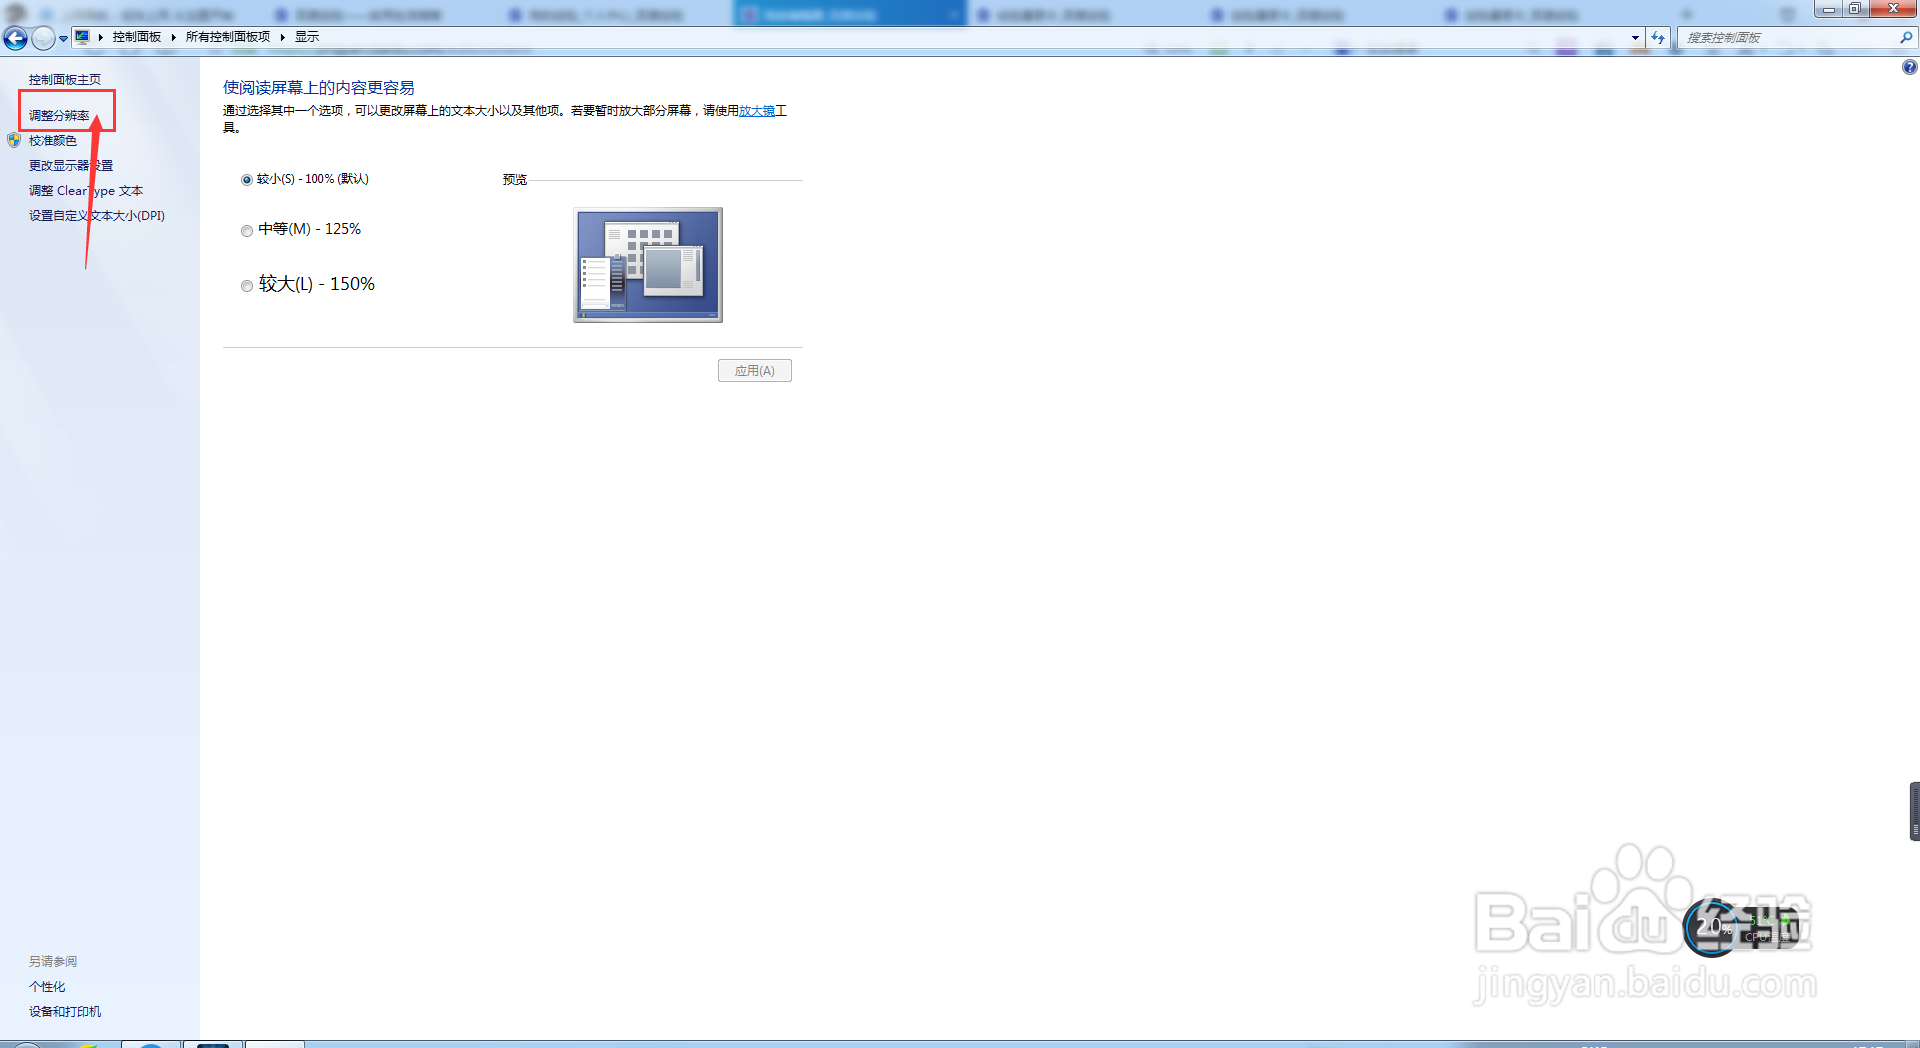This screenshot has height=1048, width=1920.
Task: Click the 应用(A) button
Action: 755,371
